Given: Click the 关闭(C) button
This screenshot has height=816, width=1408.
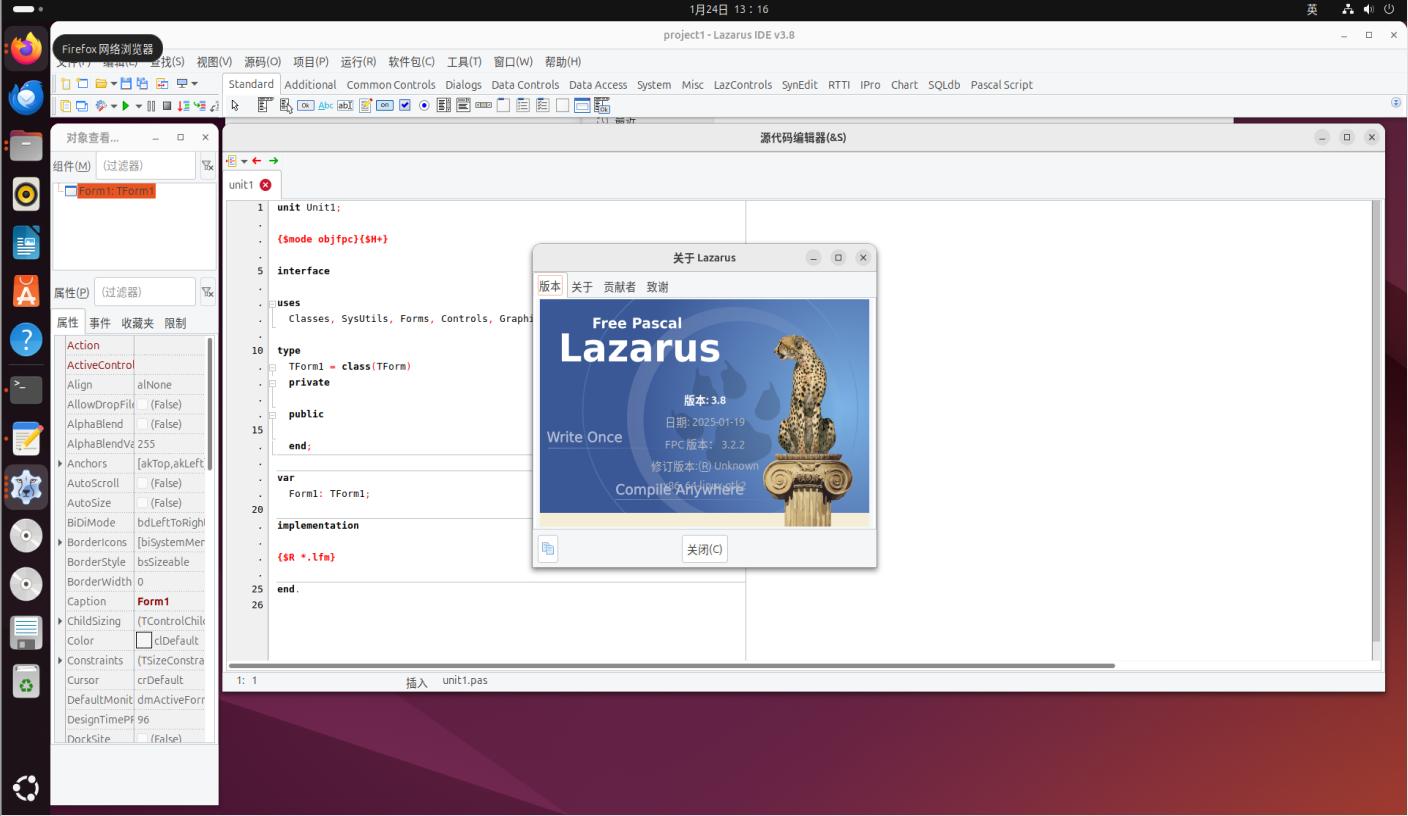Looking at the screenshot, I should point(704,549).
